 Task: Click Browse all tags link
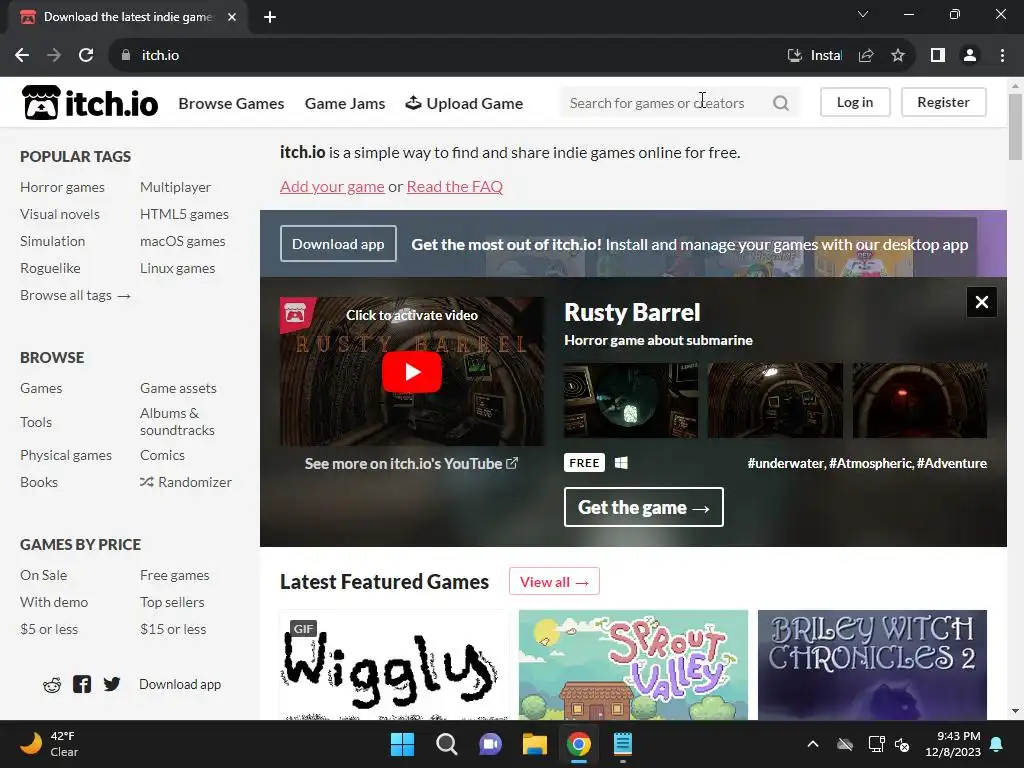(75, 295)
